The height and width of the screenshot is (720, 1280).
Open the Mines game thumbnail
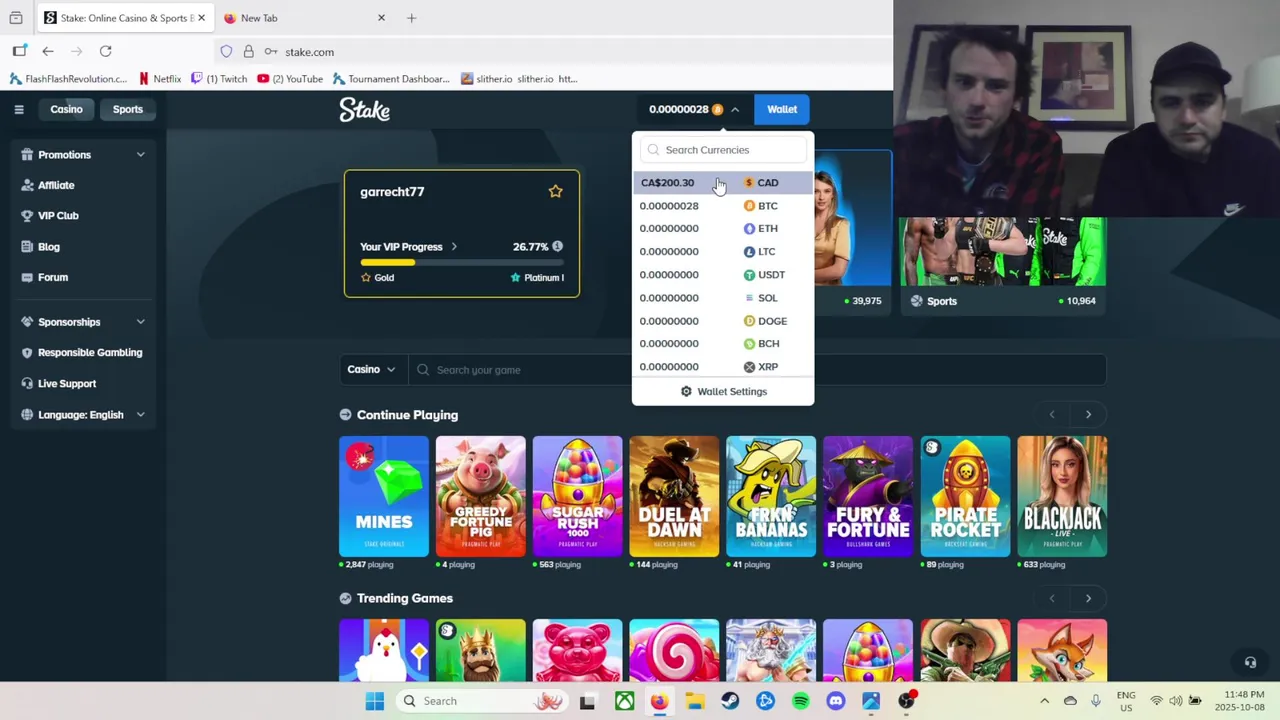(x=384, y=496)
